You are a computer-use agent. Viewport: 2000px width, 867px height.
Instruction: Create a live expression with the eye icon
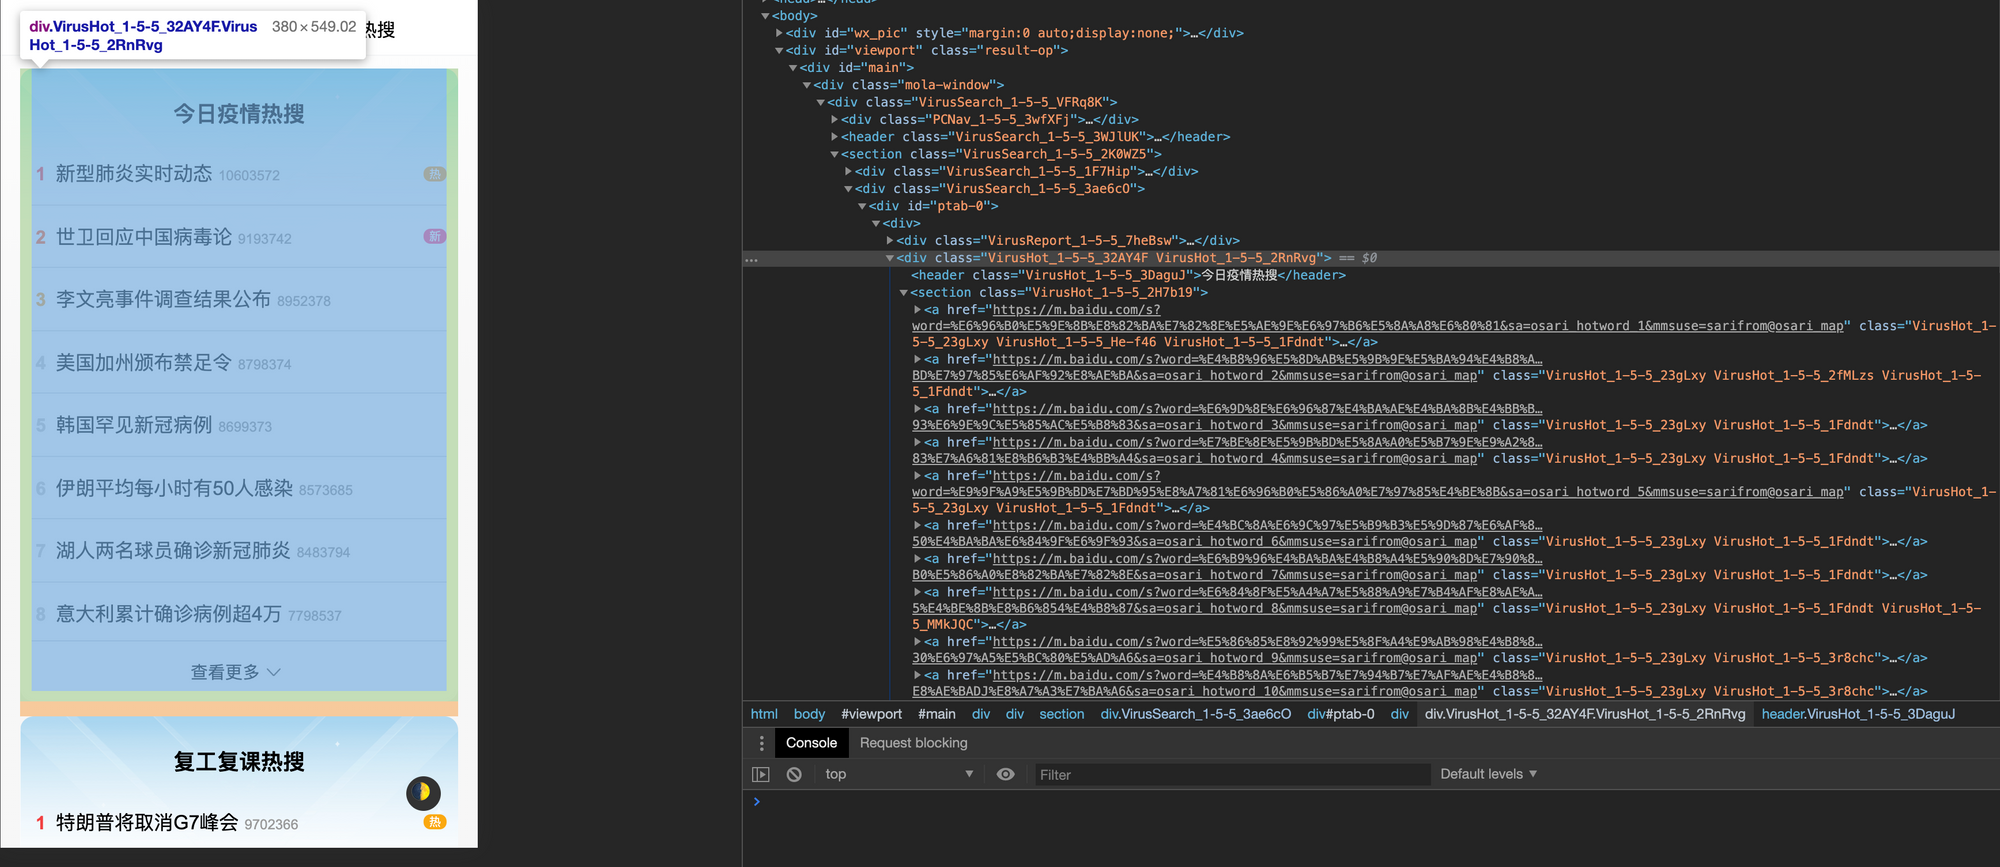1006,774
